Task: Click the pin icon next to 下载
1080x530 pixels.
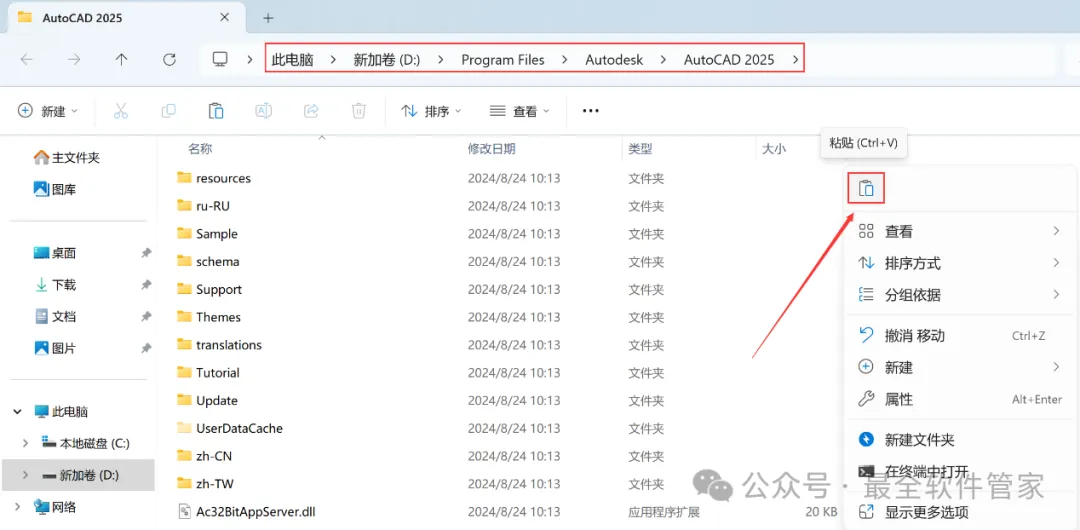Action: click(x=146, y=285)
